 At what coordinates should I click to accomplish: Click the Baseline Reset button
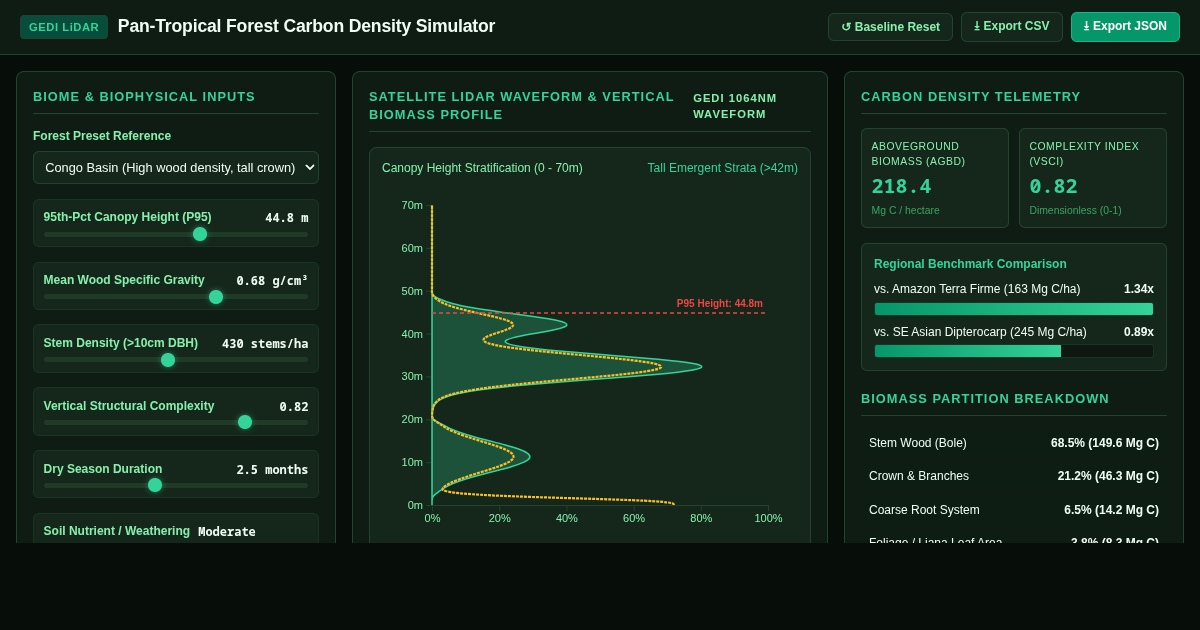tap(890, 27)
